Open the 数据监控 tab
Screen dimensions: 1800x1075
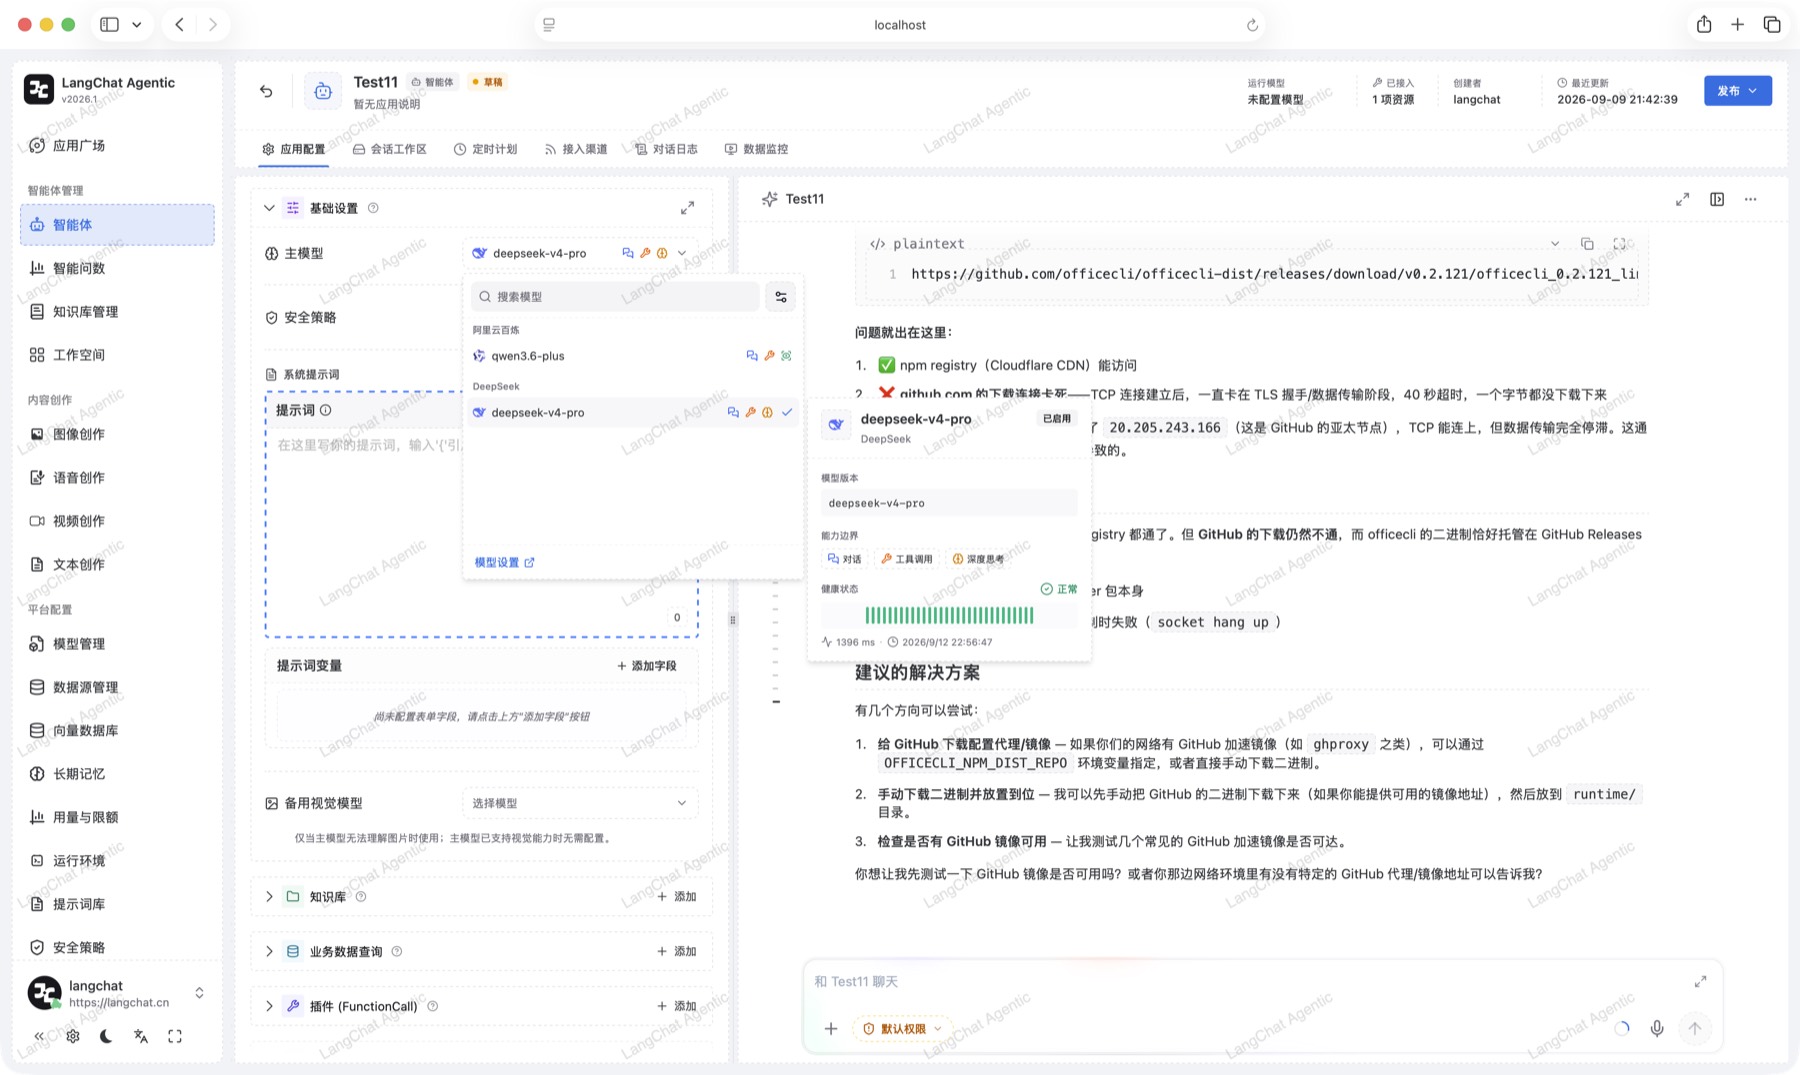click(757, 149)
